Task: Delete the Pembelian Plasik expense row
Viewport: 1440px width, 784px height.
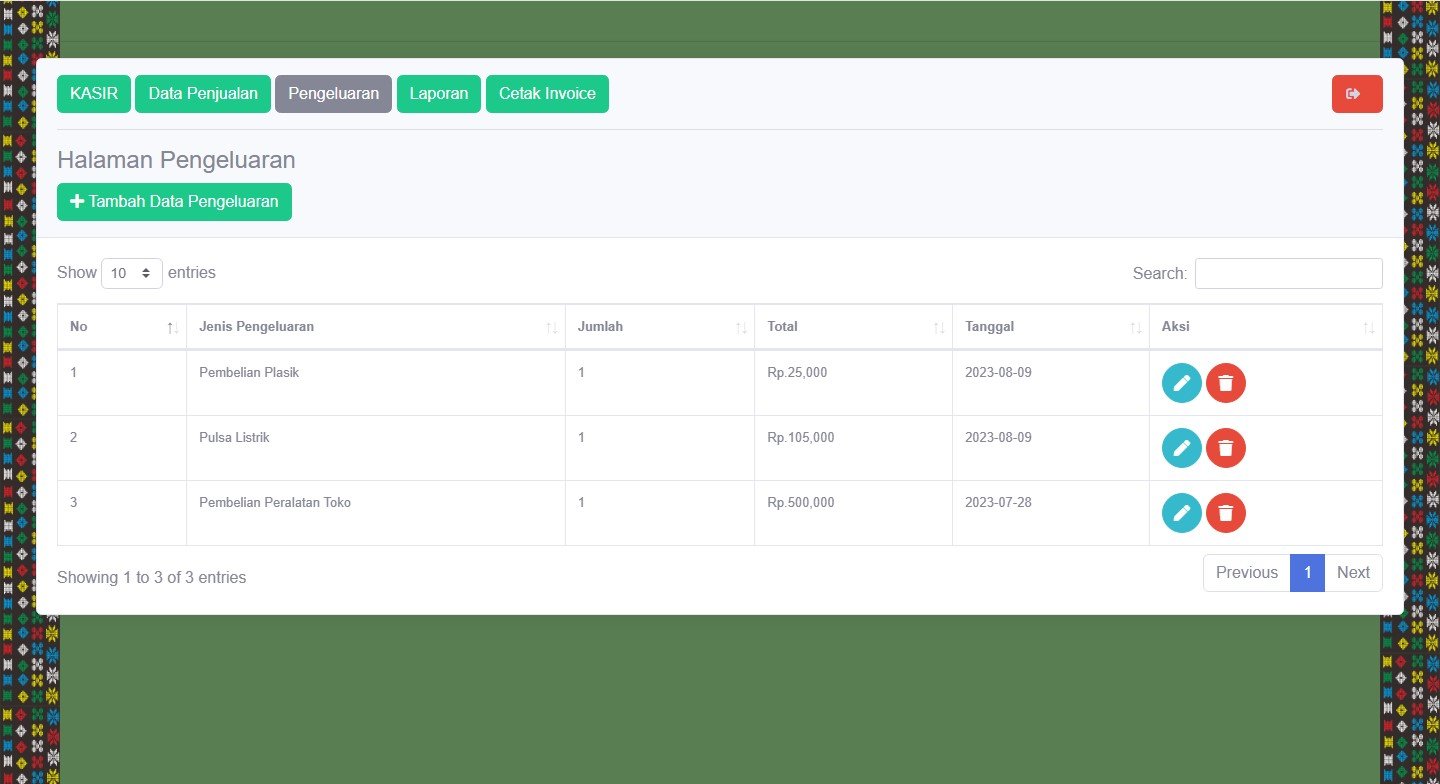Action: pos(1225,383)
